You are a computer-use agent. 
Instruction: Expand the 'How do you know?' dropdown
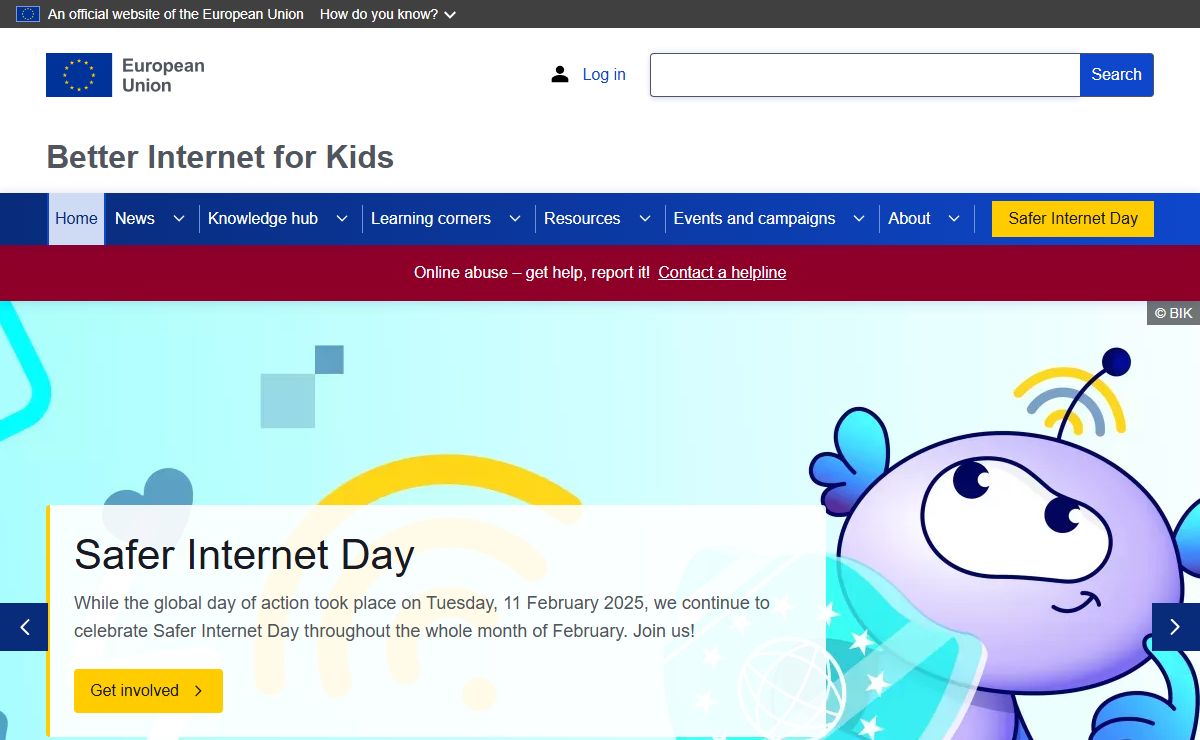coord(388,14)
